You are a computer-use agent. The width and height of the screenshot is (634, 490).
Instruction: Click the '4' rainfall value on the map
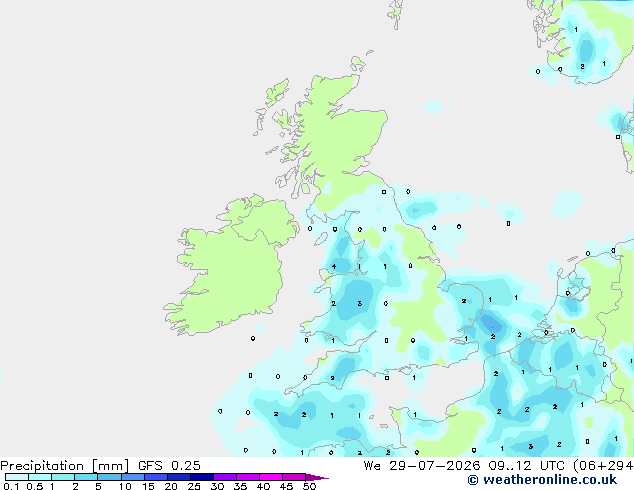click(334, 266)
